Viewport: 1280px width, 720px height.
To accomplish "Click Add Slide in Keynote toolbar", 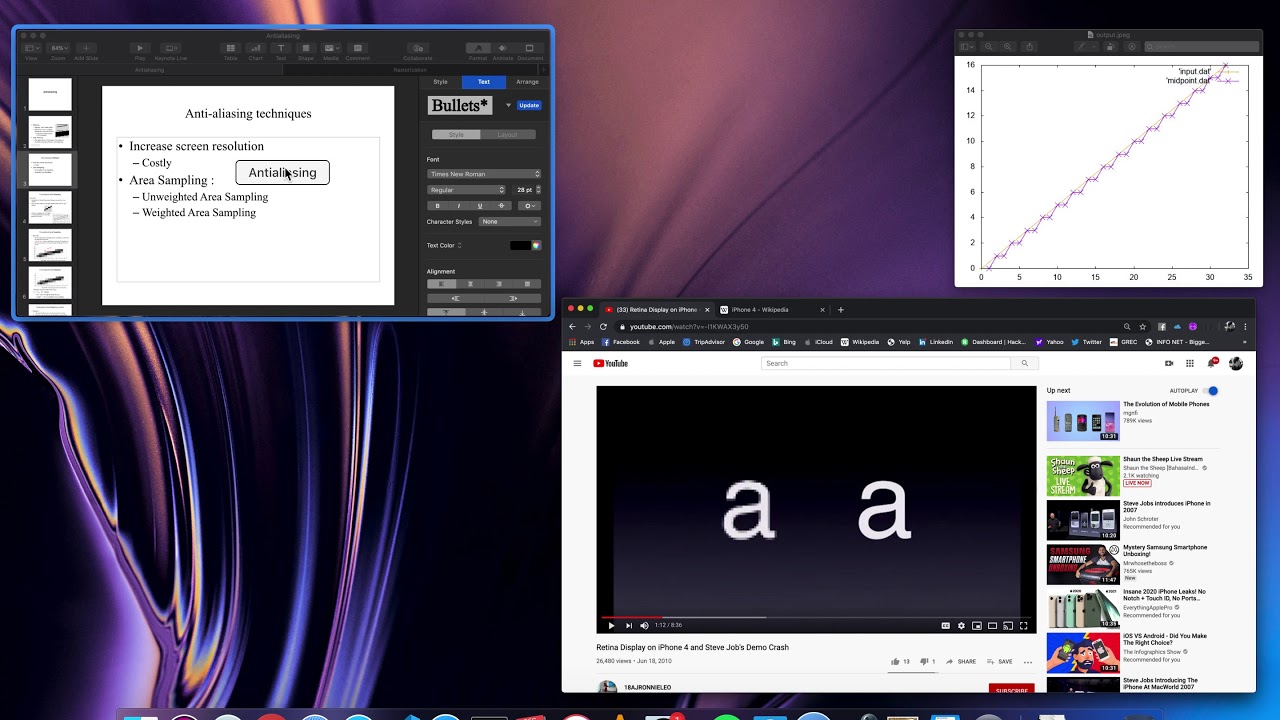I will (86, 48).
